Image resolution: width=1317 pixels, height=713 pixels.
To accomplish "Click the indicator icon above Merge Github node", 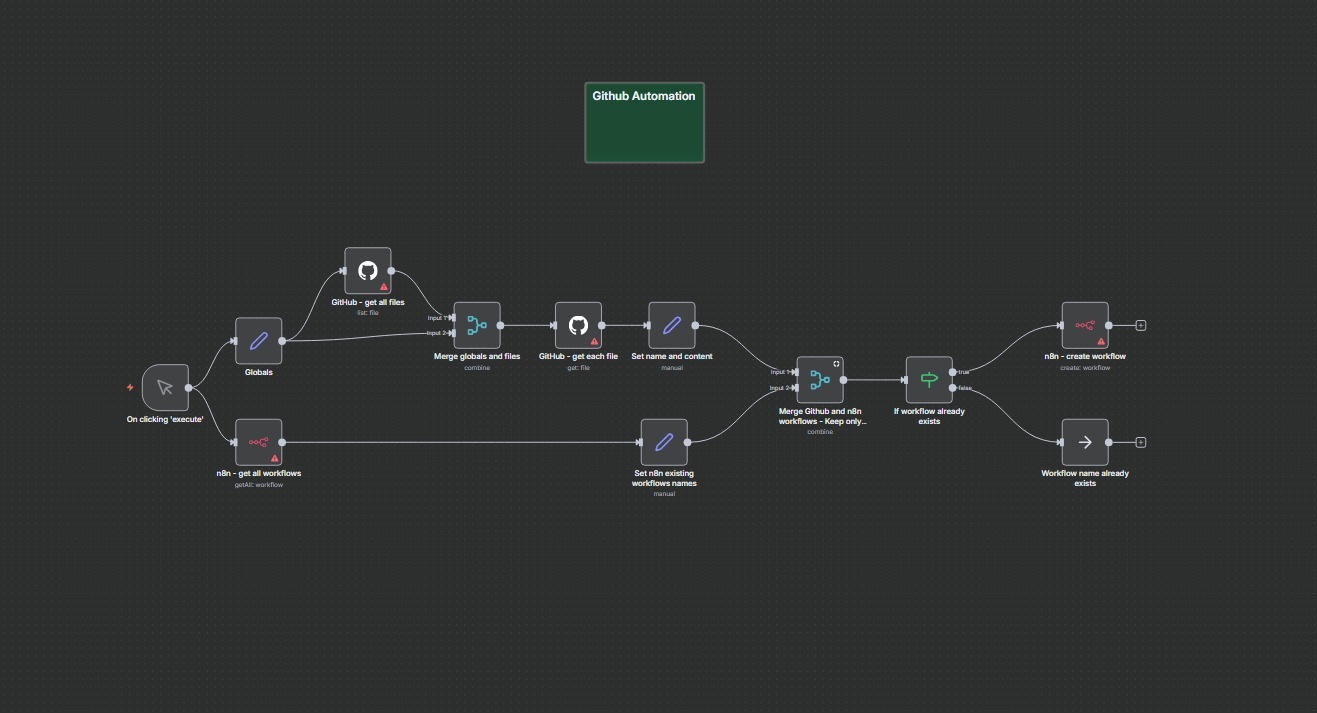I will [x=836, y=364].
